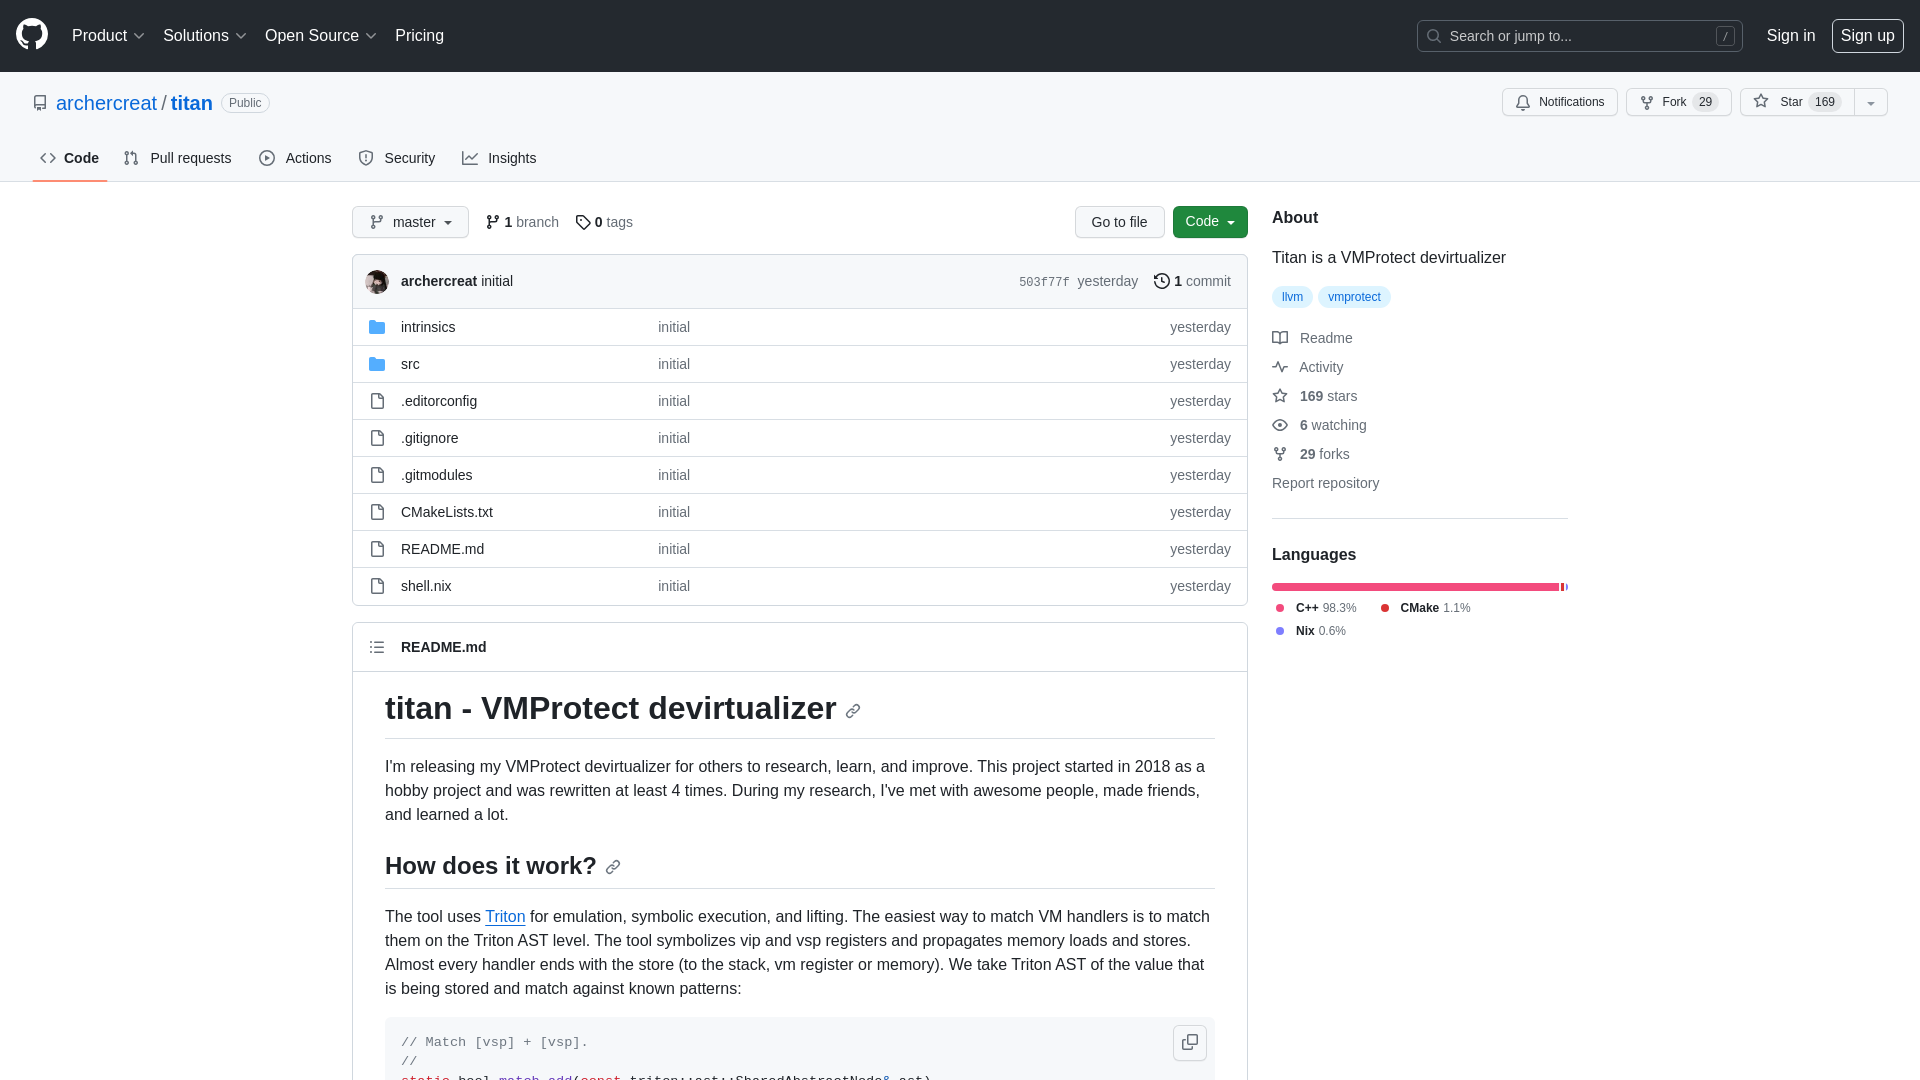Viewport: 1920px width, 1080px height.
Task: Click the star icon in Star button
Action: 1761,102
